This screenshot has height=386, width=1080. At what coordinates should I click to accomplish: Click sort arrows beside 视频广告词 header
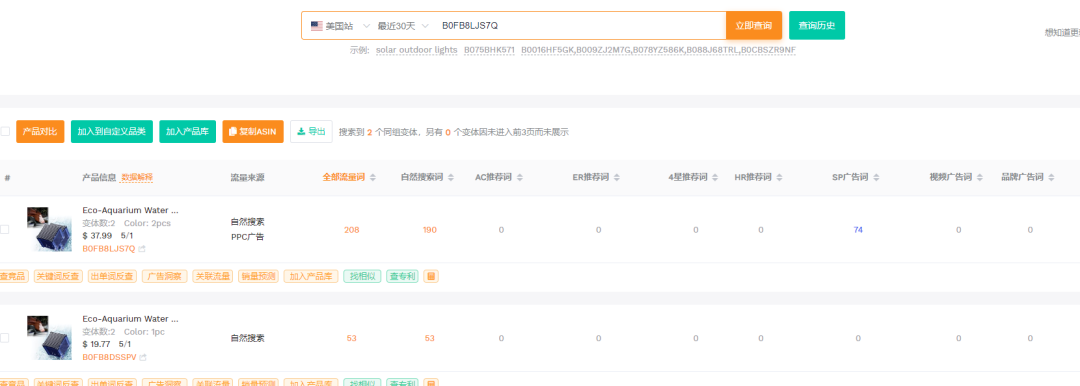click(x=978, y=178)
